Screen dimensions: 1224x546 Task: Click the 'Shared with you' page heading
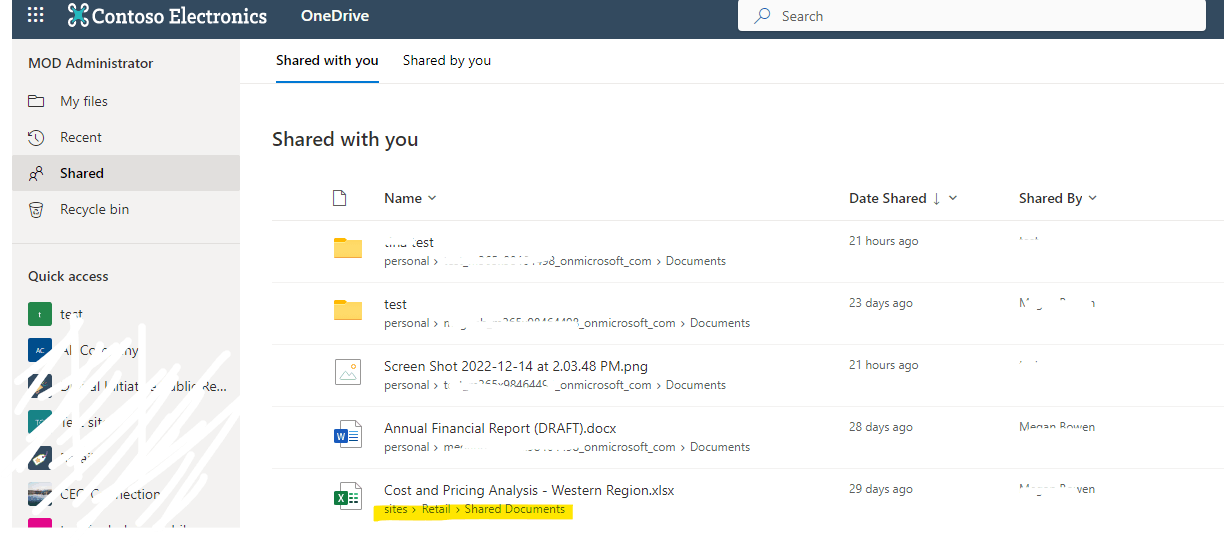click(345, 139)
